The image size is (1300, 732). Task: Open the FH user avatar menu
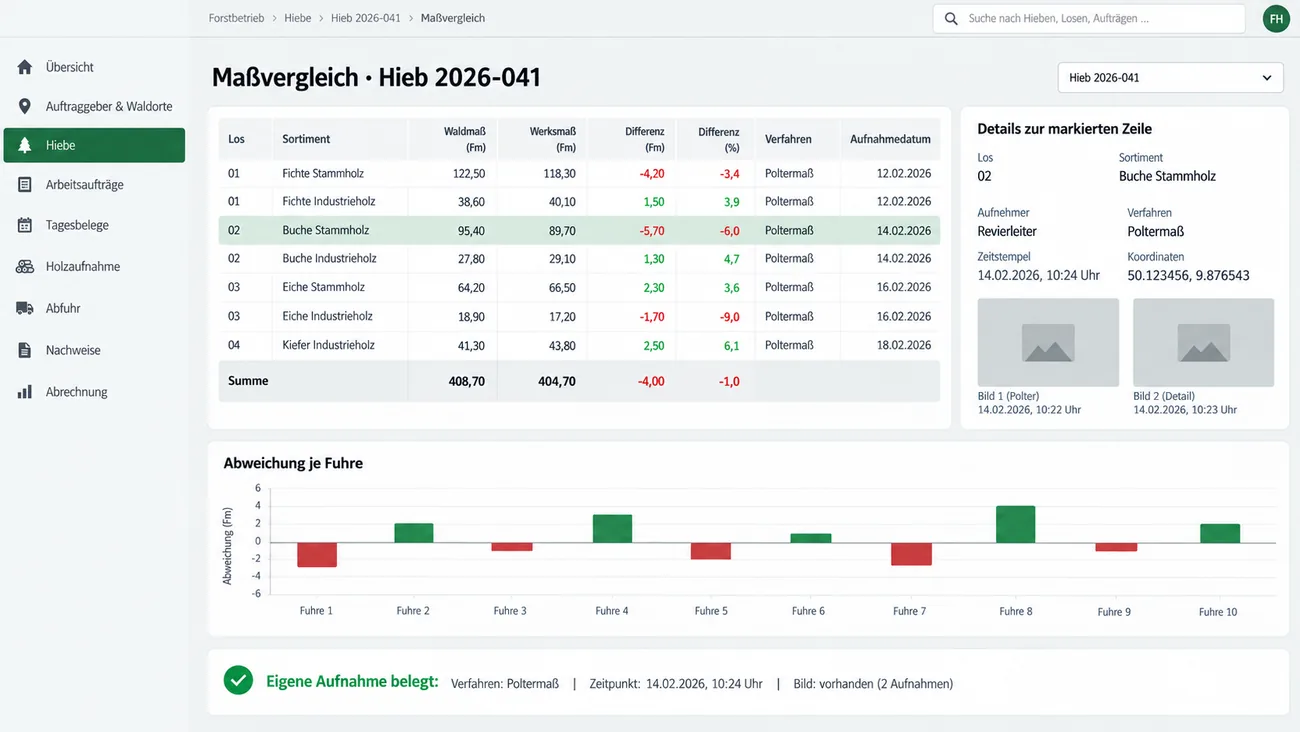[x=1276, y=18]
